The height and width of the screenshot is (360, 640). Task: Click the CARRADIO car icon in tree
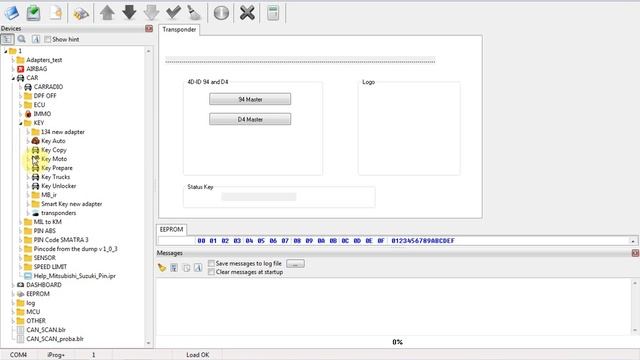(x=28, y=87)
